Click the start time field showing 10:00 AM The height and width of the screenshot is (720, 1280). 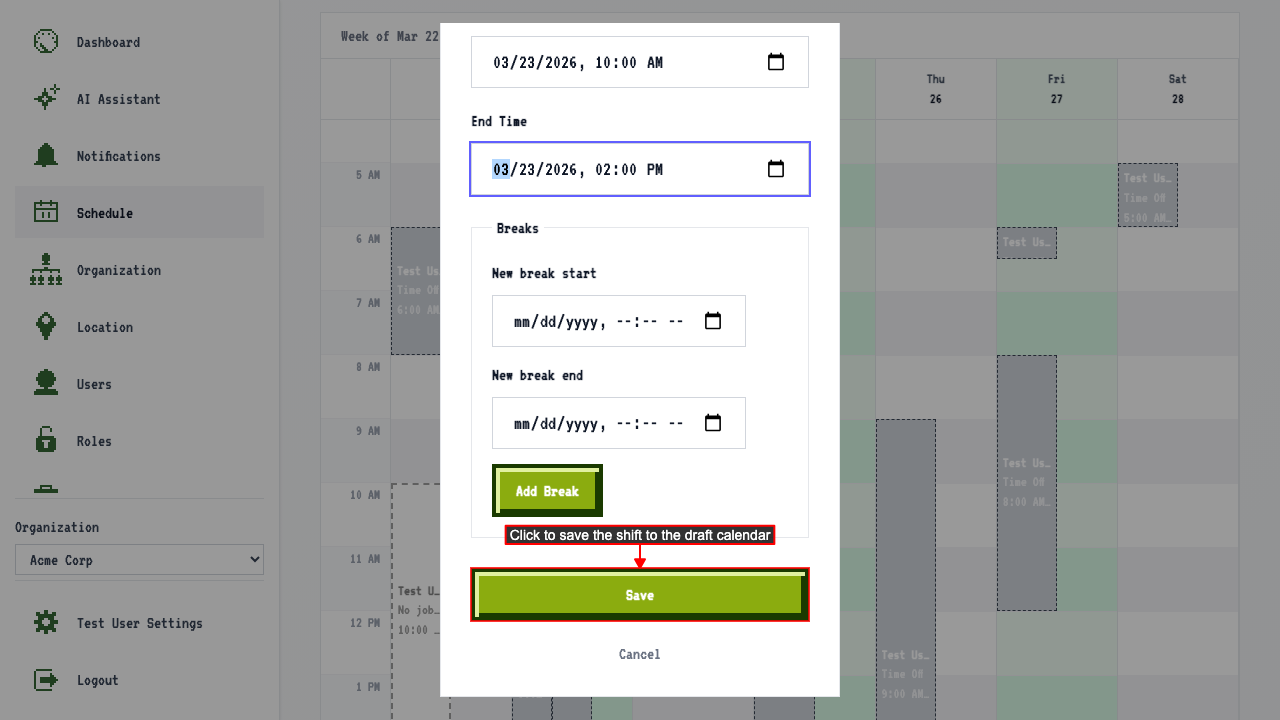click(x=640, y=62)
